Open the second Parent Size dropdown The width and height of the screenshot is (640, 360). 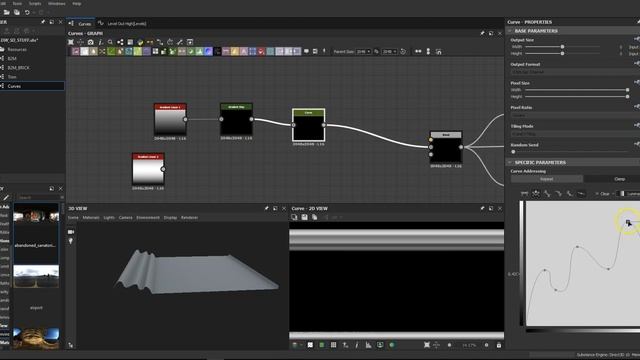tap(389, 51)
